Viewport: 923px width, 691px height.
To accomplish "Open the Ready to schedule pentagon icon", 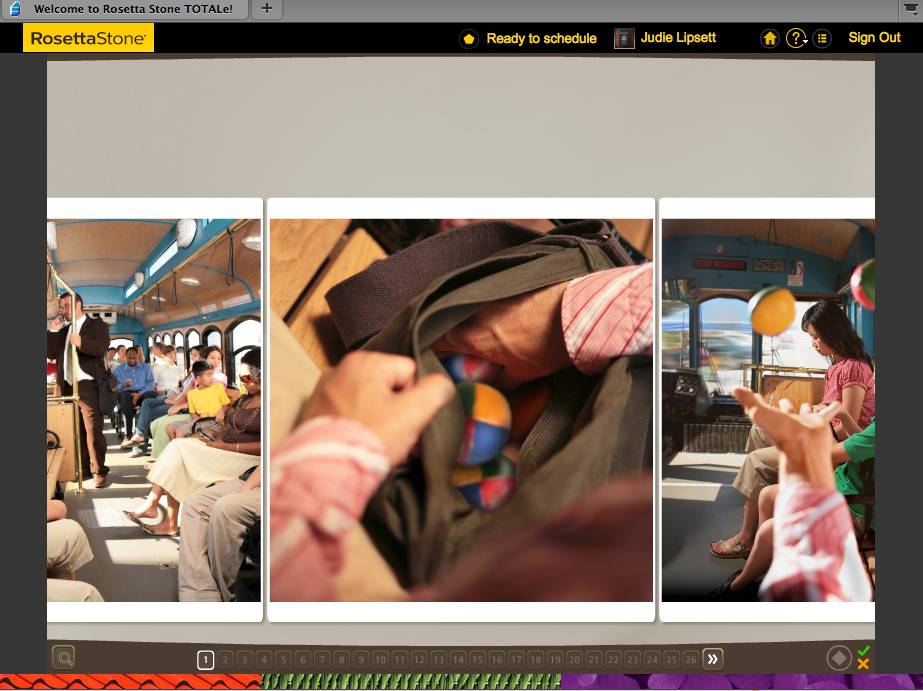I will pos(469,39).
